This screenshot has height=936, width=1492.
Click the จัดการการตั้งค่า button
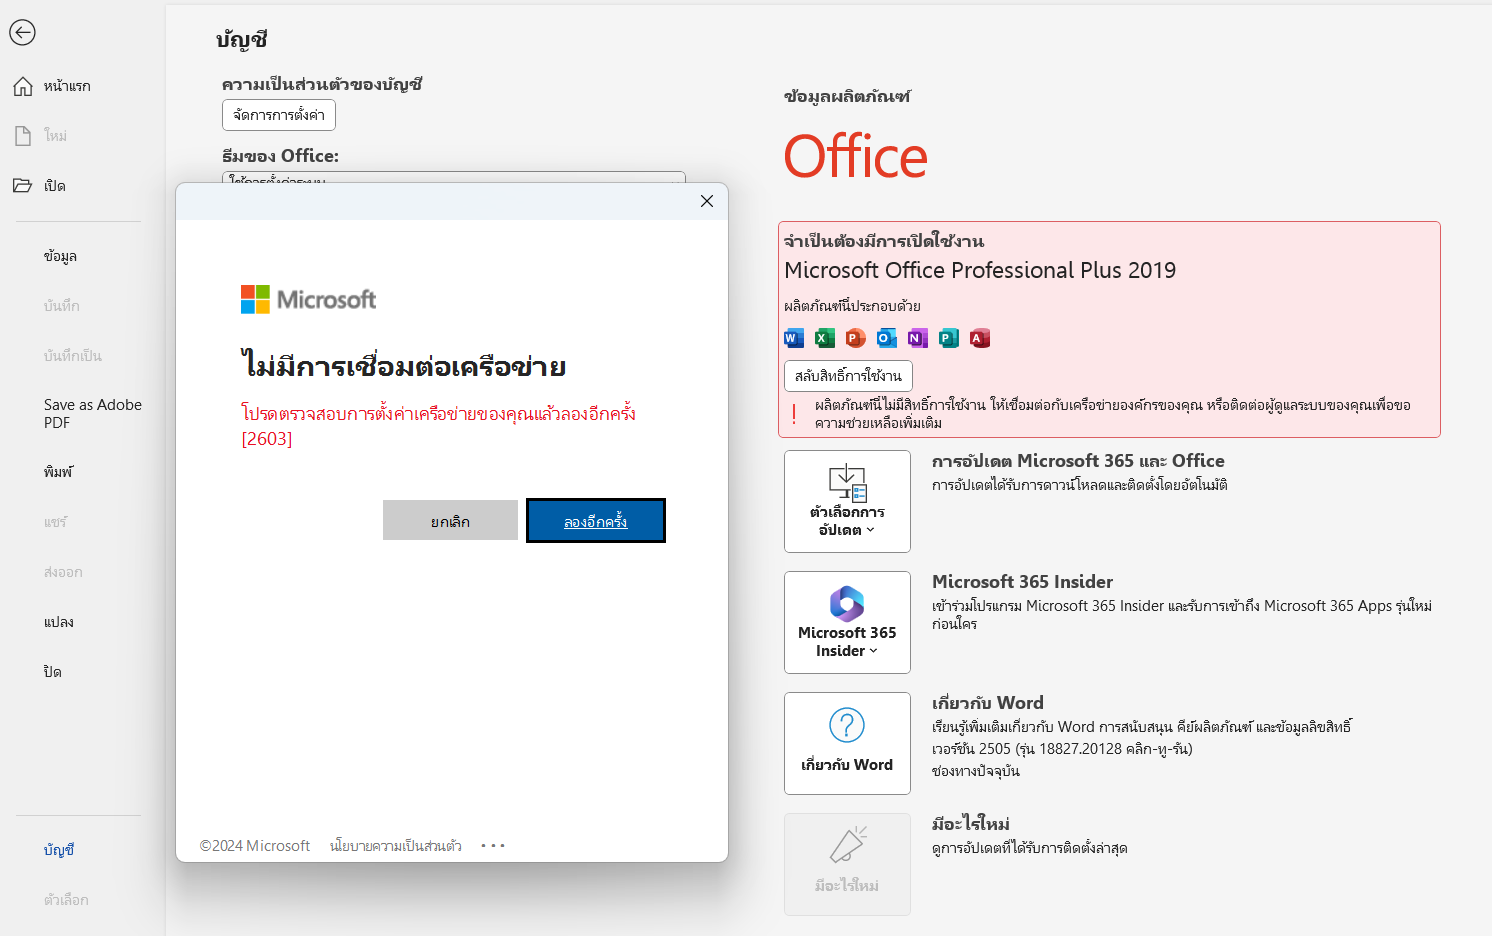pos(279,115)
